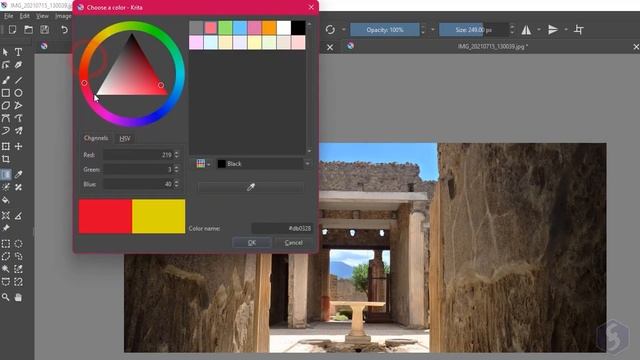Close the Choose a color dialog
This screenshot has height=360, width=640.
(x=311, y=7)
